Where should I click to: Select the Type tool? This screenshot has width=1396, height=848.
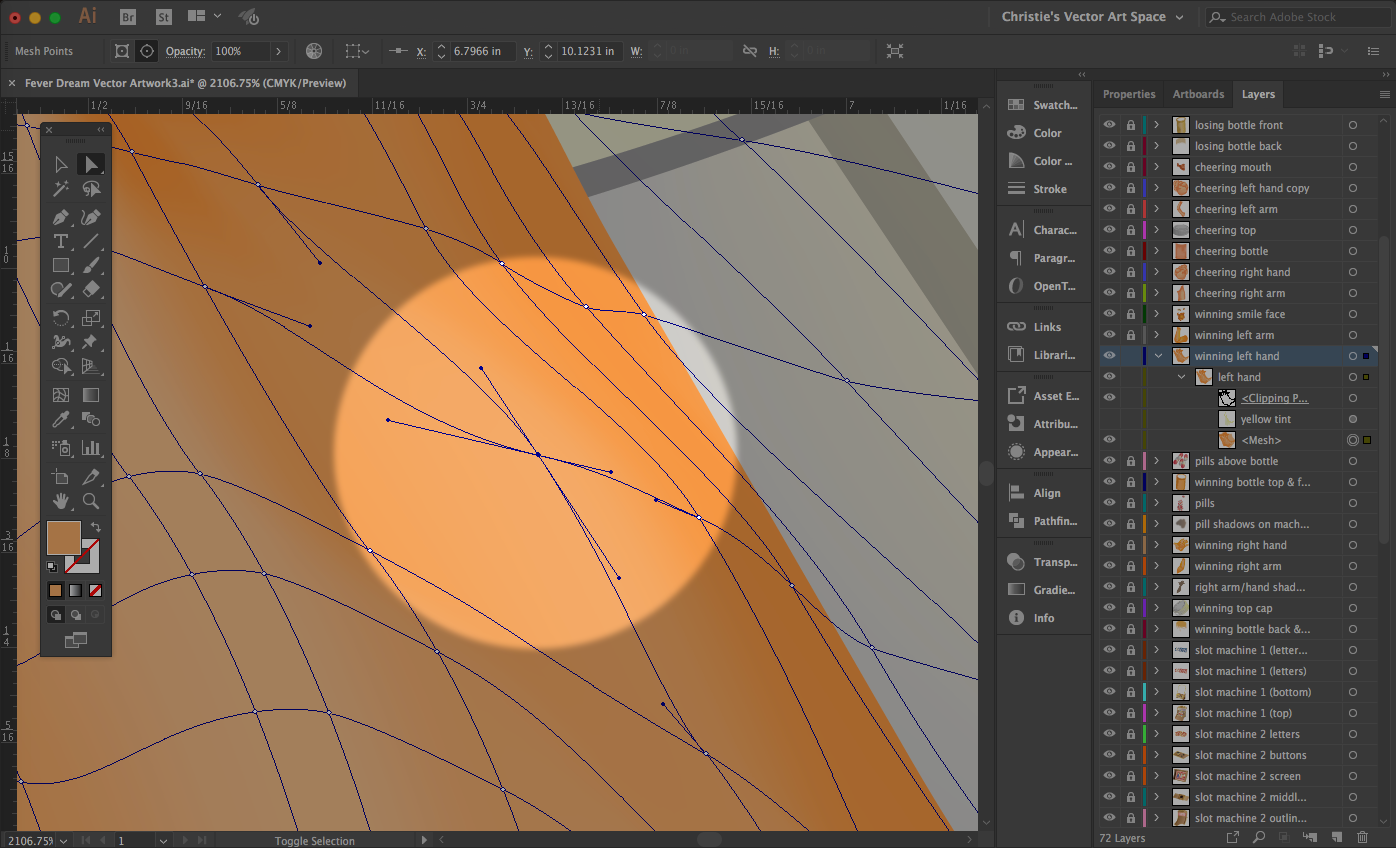point(61,241)
